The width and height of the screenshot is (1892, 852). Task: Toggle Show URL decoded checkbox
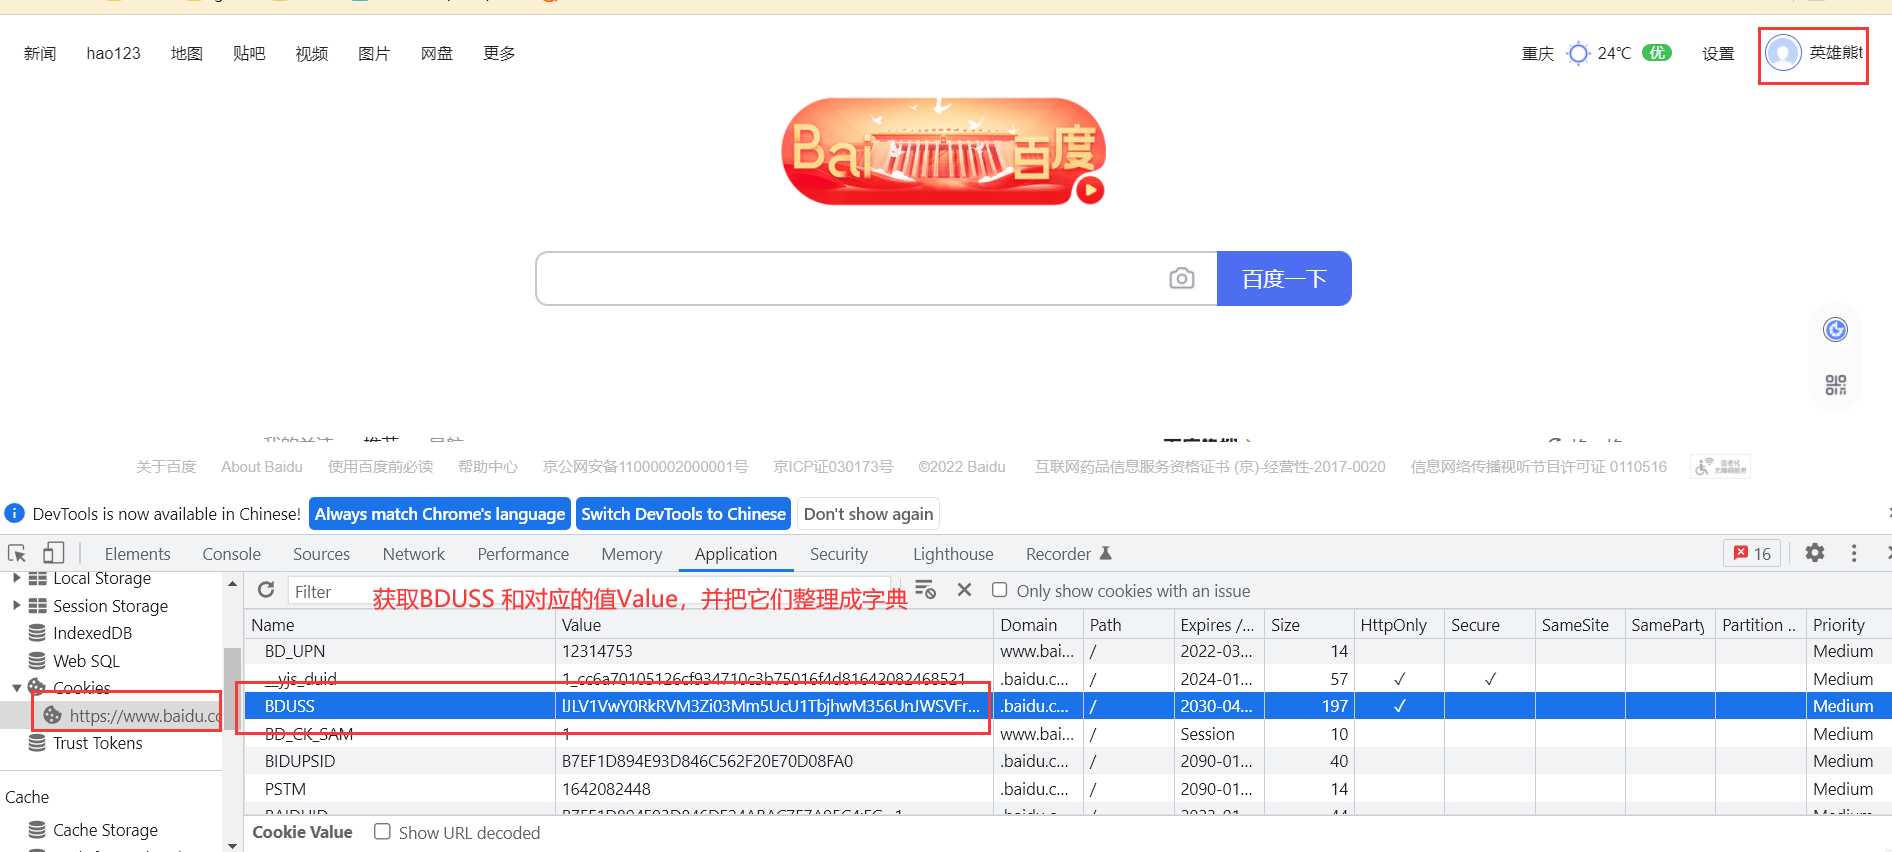click(x=382, y=832)
